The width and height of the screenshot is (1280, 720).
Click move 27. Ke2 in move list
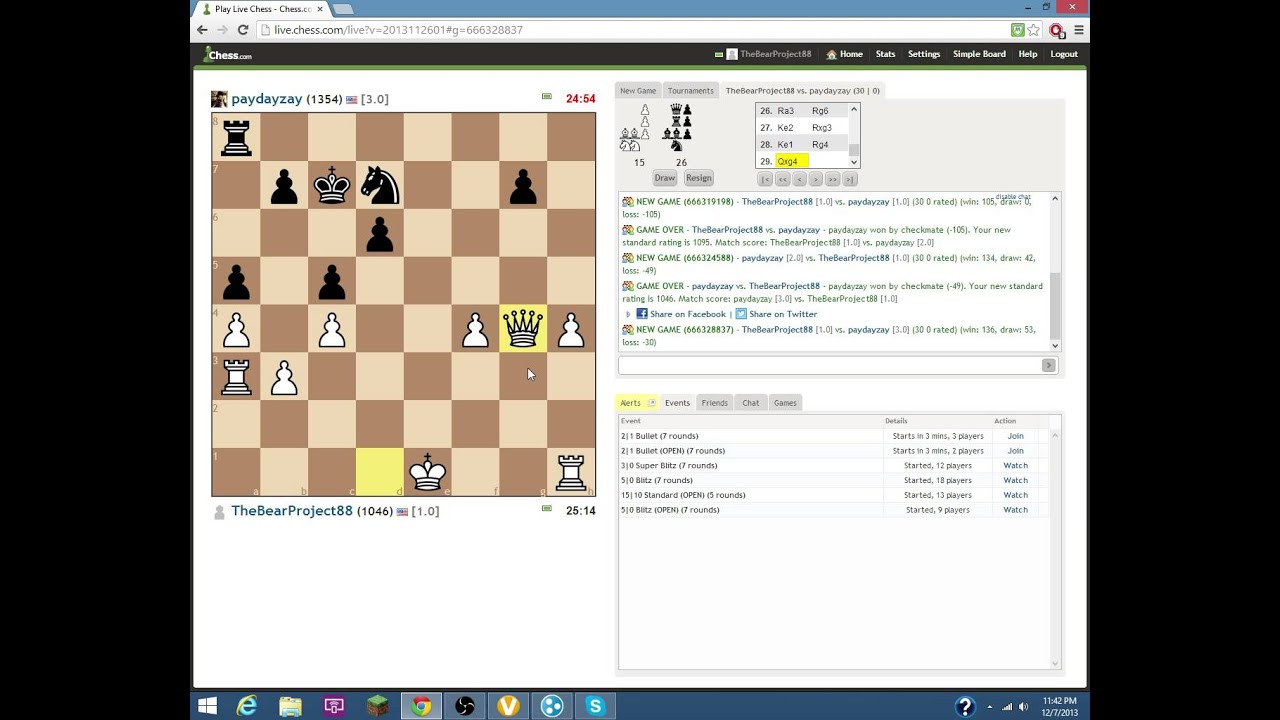point(785,128)
